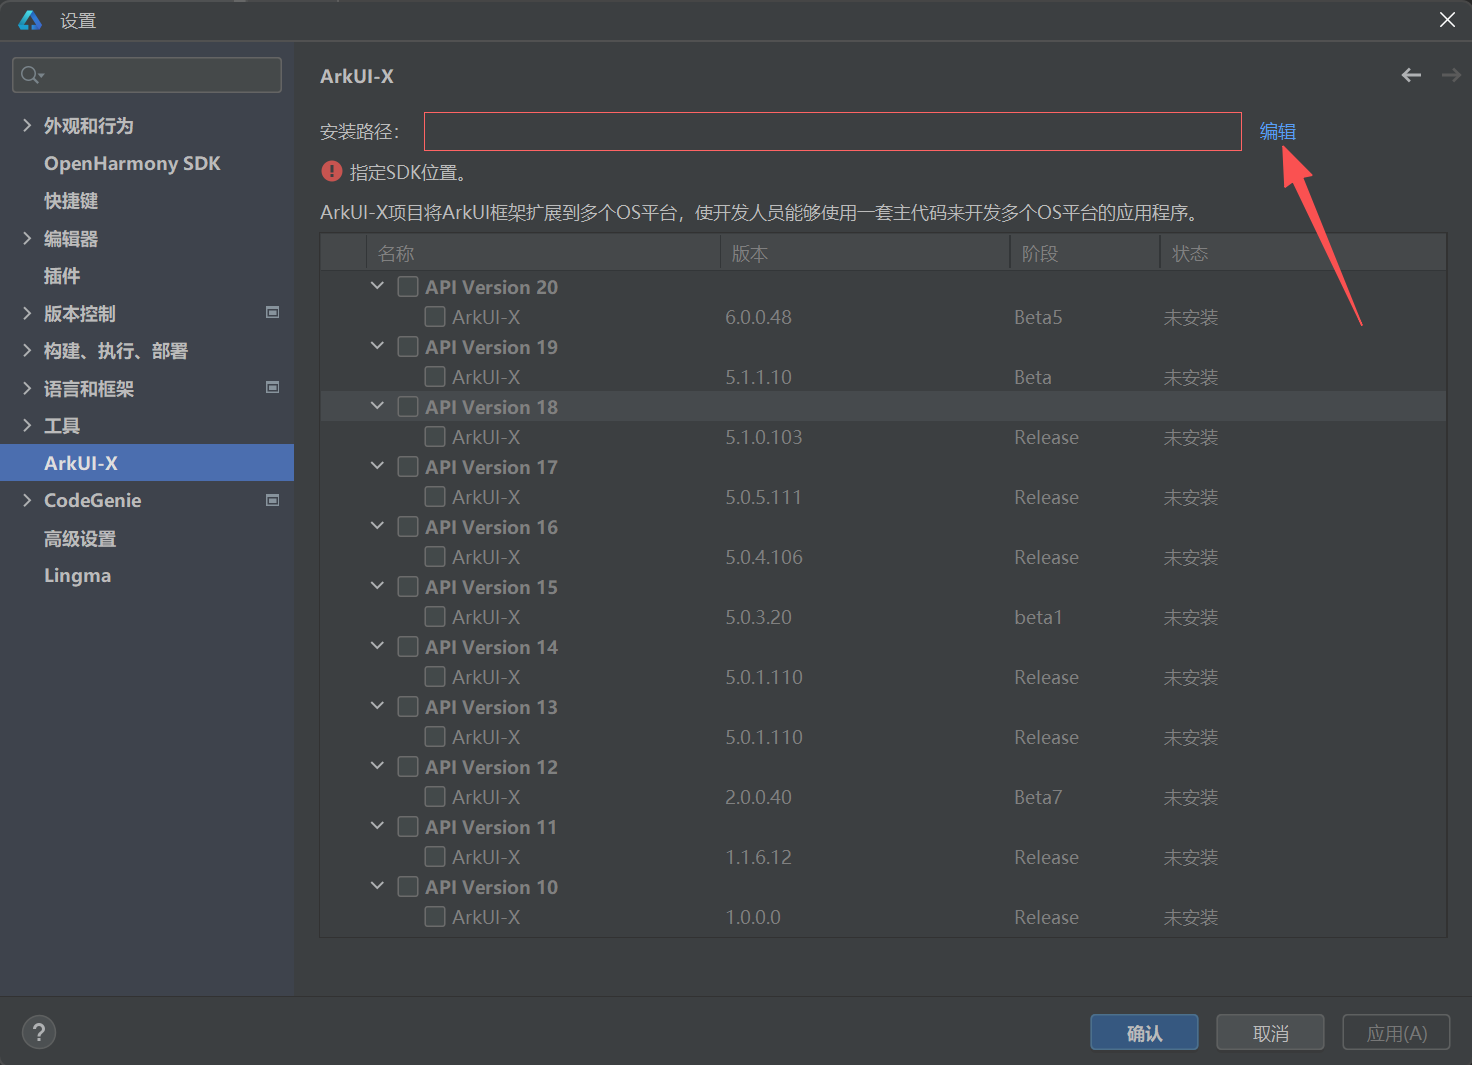Click version value 2.0.0.40
Image resolution: width=1472 pixels, height=1065 pixels.
point(758,797)
